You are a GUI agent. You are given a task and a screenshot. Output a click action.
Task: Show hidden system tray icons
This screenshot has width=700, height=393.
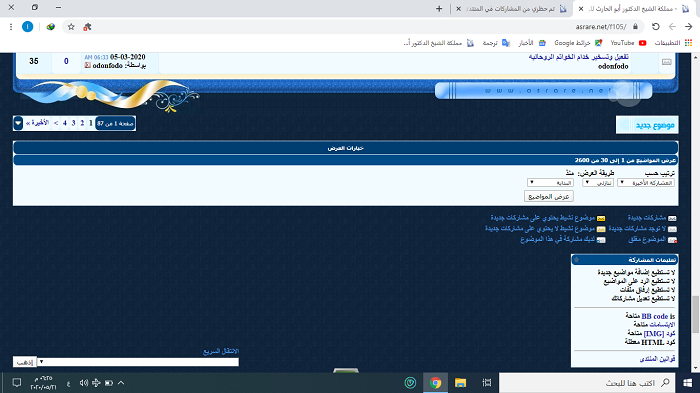121,383
